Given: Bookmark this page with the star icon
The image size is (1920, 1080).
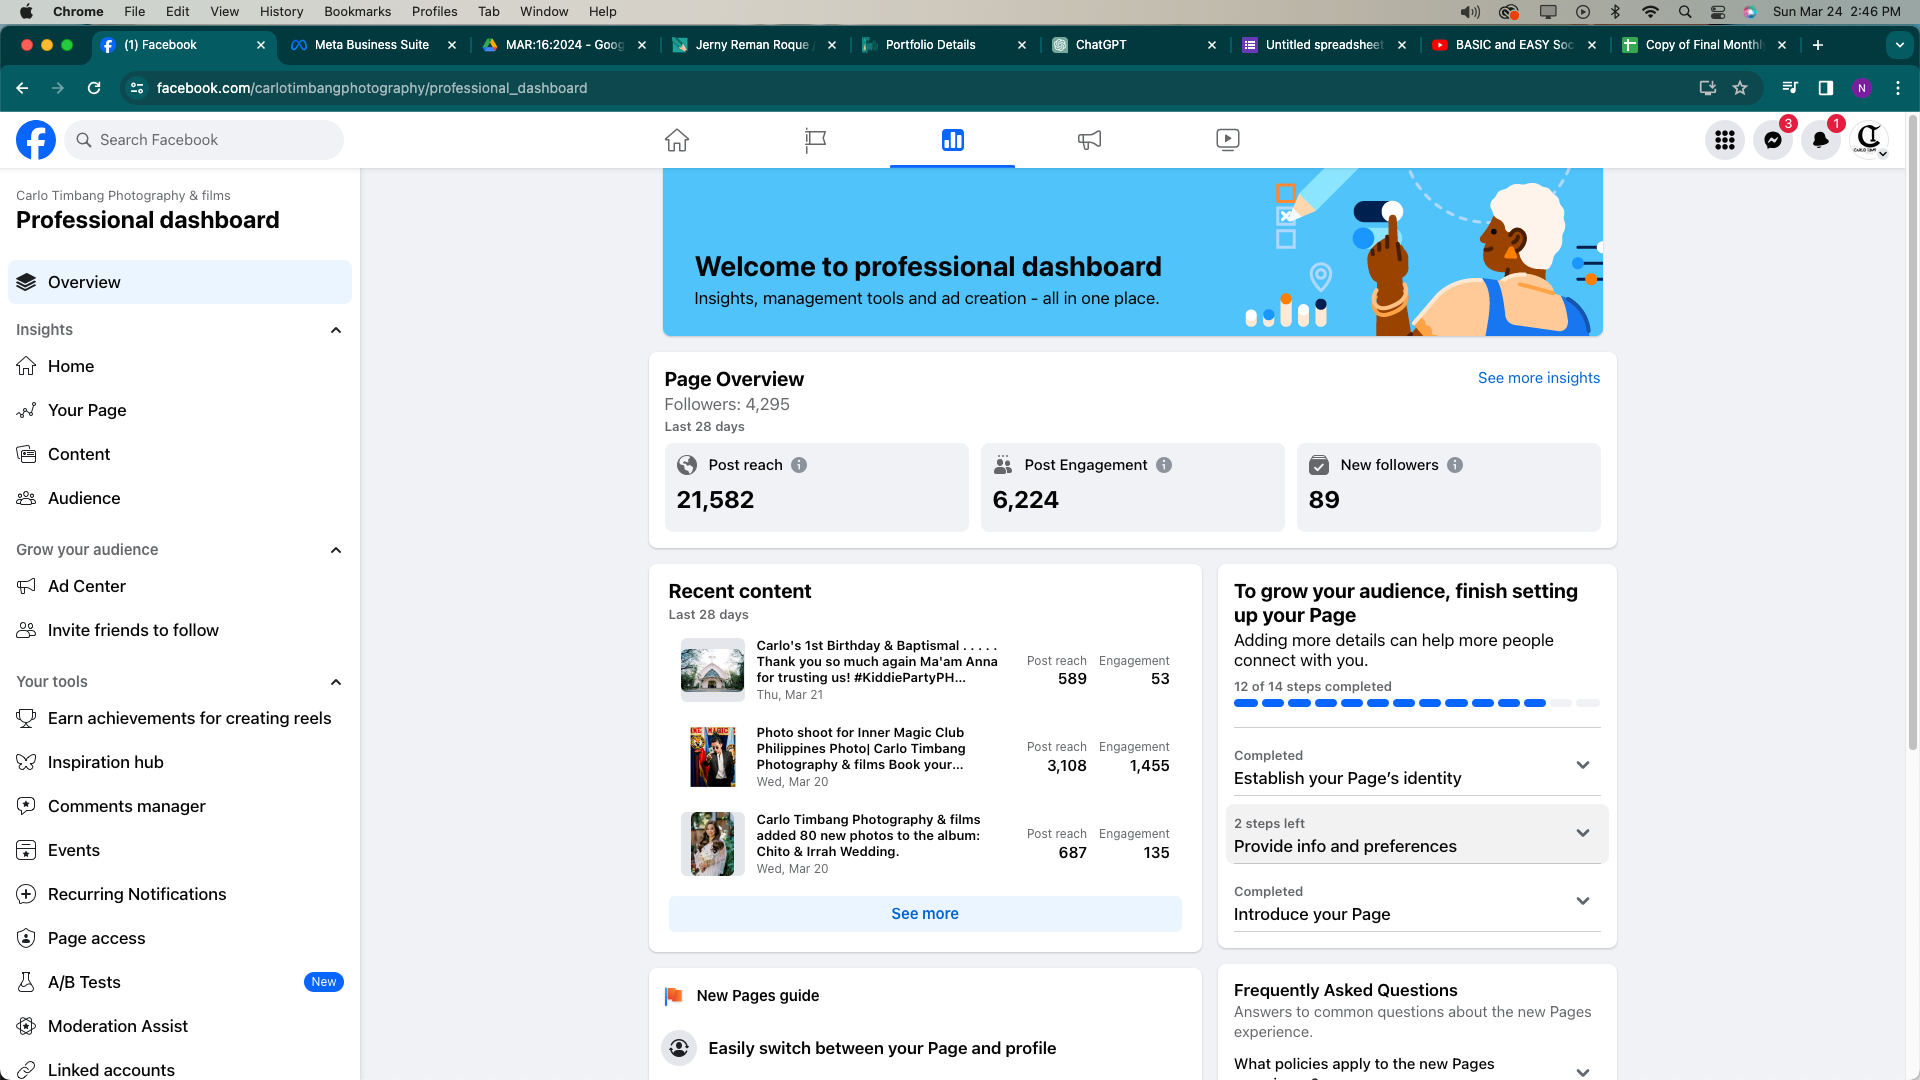Looking at the screenshot, I should (x=1740, y=88).
